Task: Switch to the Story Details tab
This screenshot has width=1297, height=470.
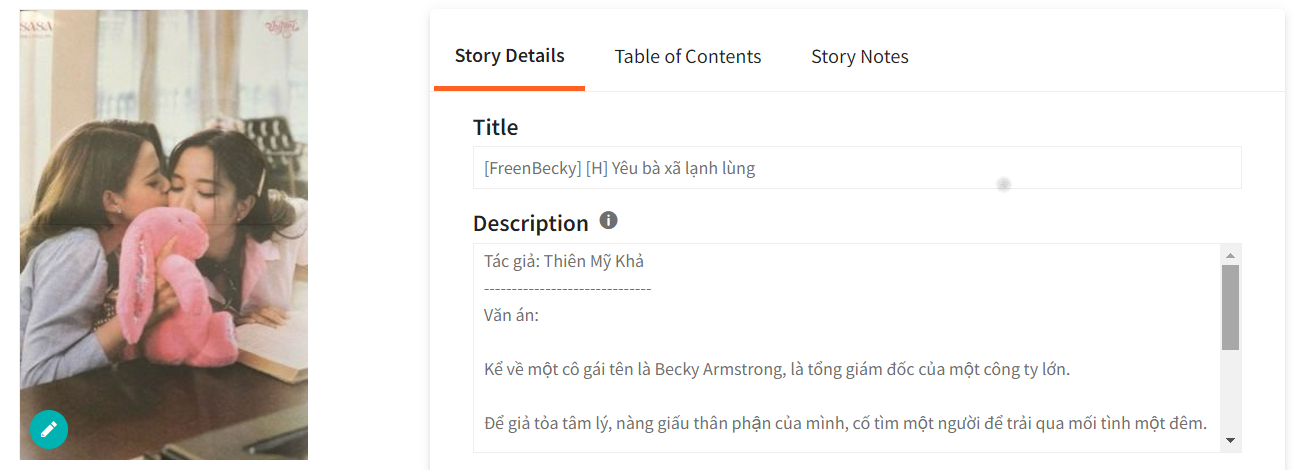Action: pos(509,56)
